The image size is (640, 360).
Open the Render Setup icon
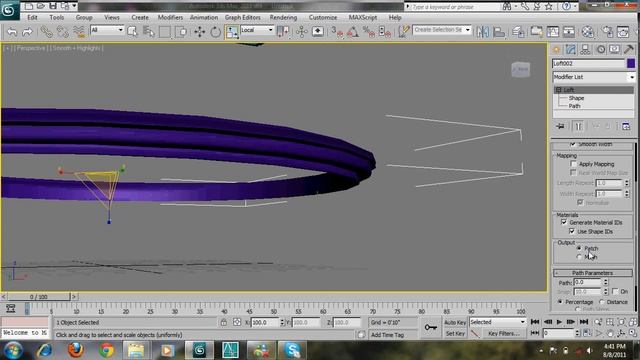(607, 31)
